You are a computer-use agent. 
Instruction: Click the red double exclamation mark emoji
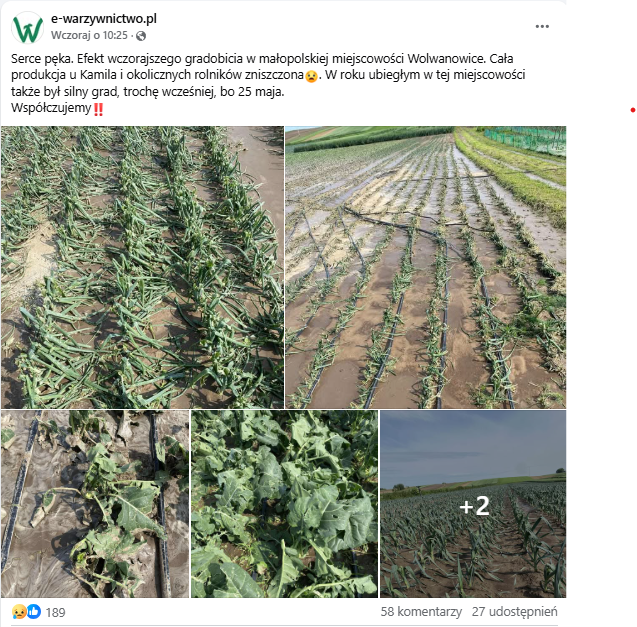pyautogui.click(x=98, y=109)
